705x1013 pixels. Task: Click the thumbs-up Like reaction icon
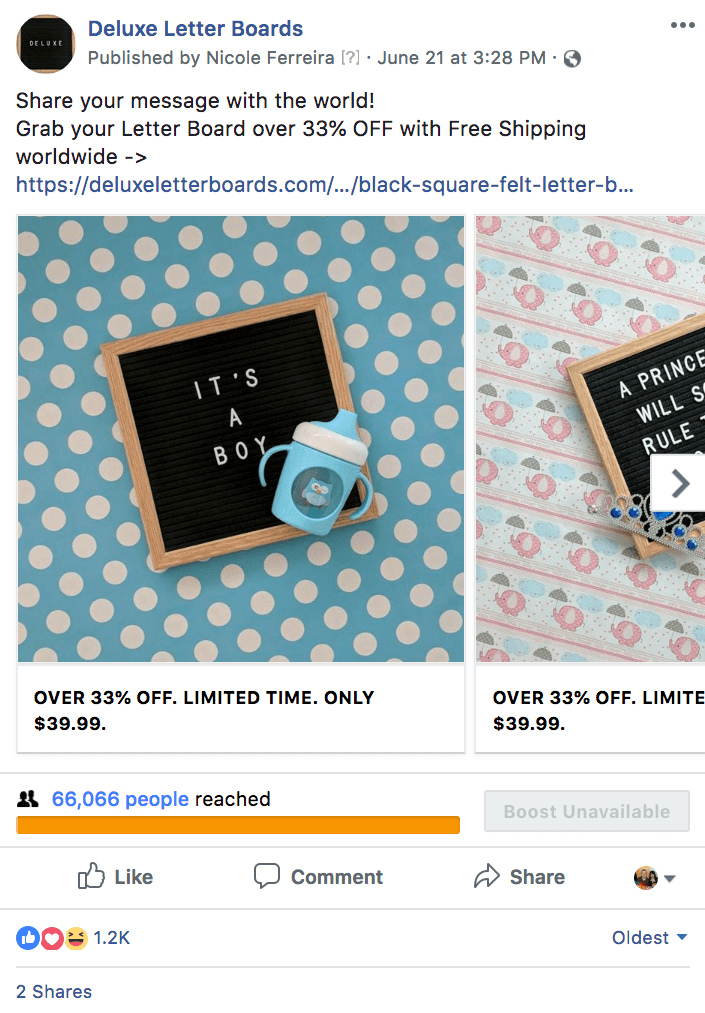pyautogui.click(x=27, y=938)
